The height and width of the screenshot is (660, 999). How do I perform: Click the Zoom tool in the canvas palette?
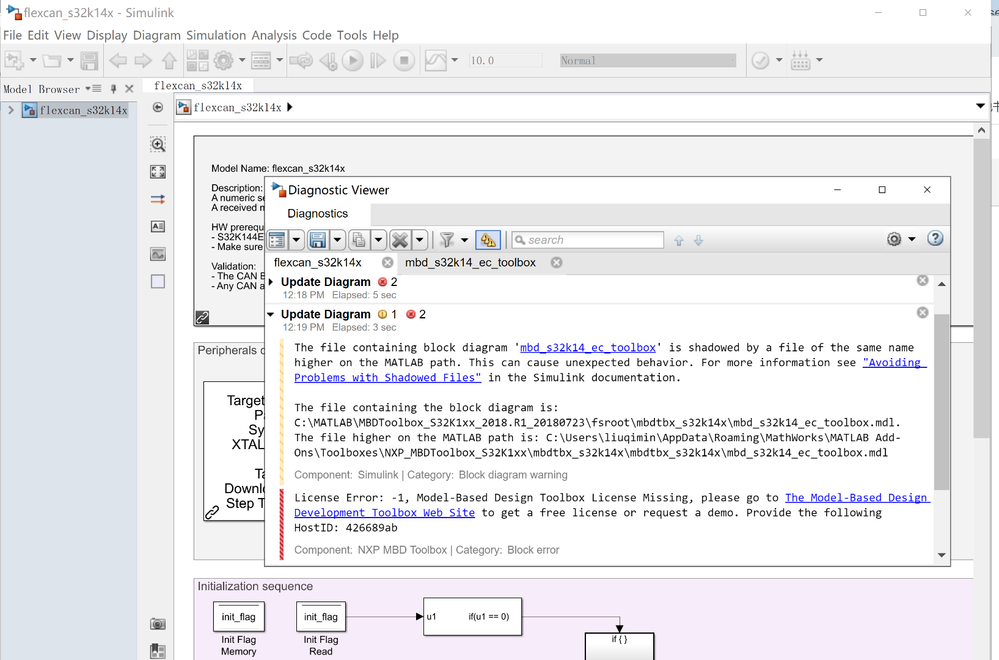click(158, 145)
